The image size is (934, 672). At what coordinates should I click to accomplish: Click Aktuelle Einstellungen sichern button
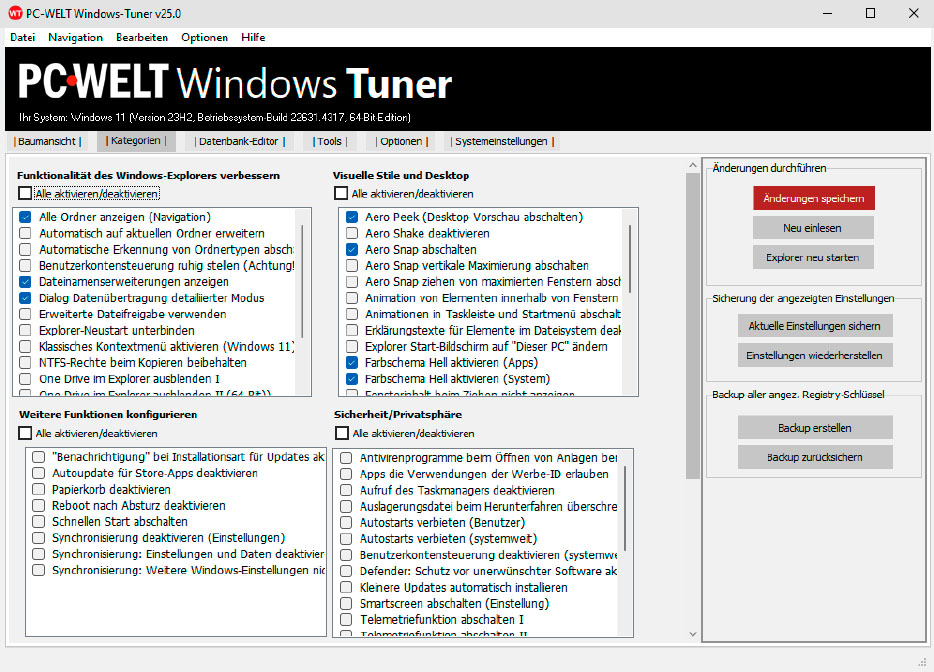point(814,326)
